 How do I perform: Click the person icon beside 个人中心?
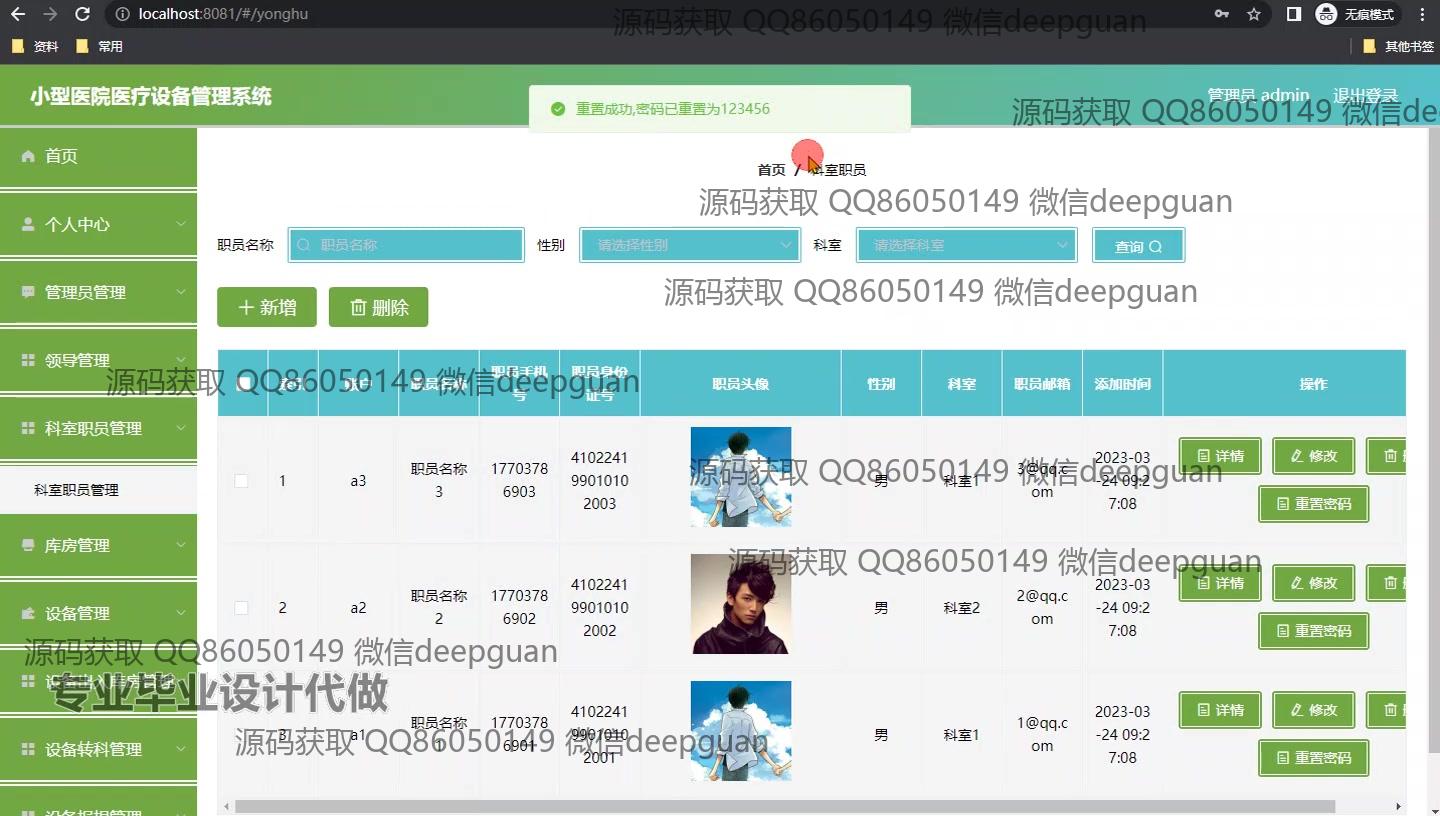[x=28, y=224]
